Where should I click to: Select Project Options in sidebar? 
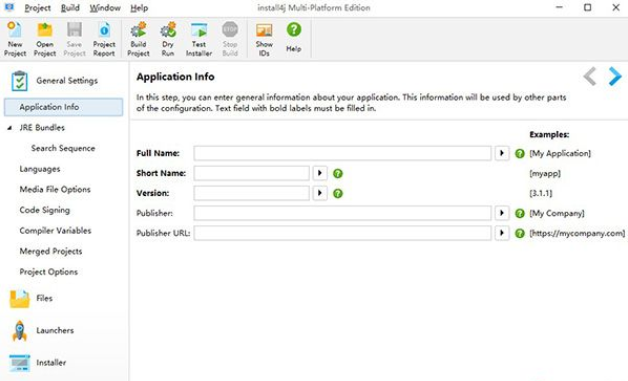(x=48, y=272)
